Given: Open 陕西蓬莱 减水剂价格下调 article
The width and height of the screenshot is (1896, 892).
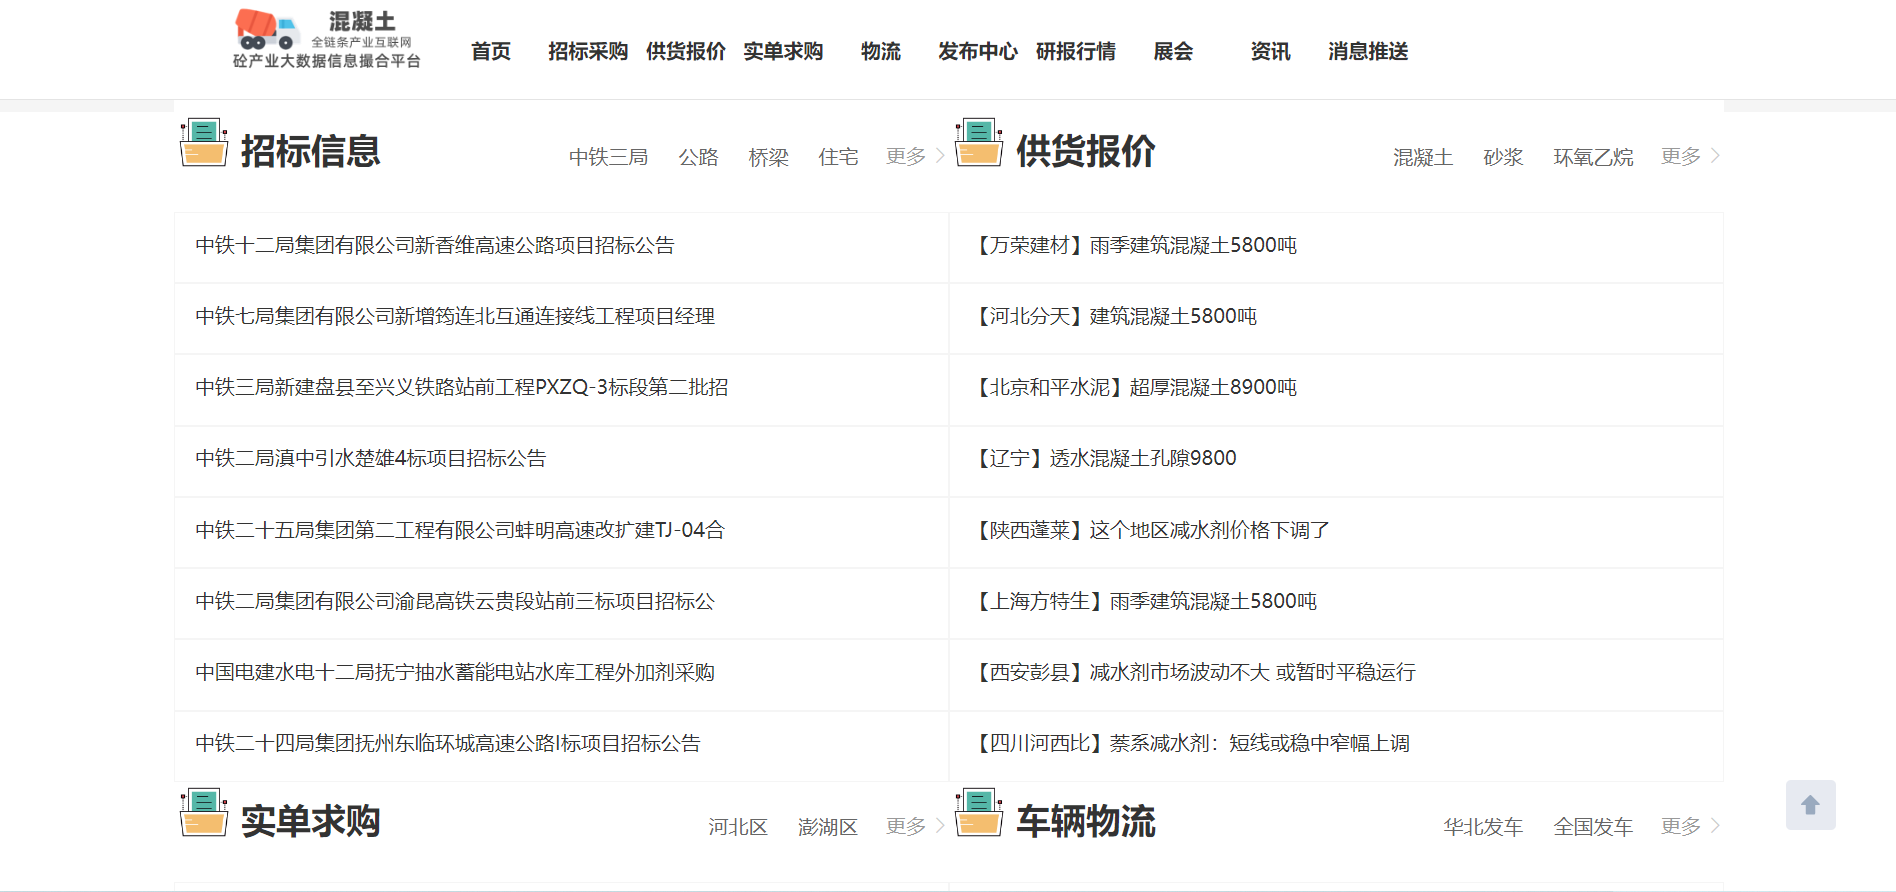Looking at the screenshot, I should 1150,531.
